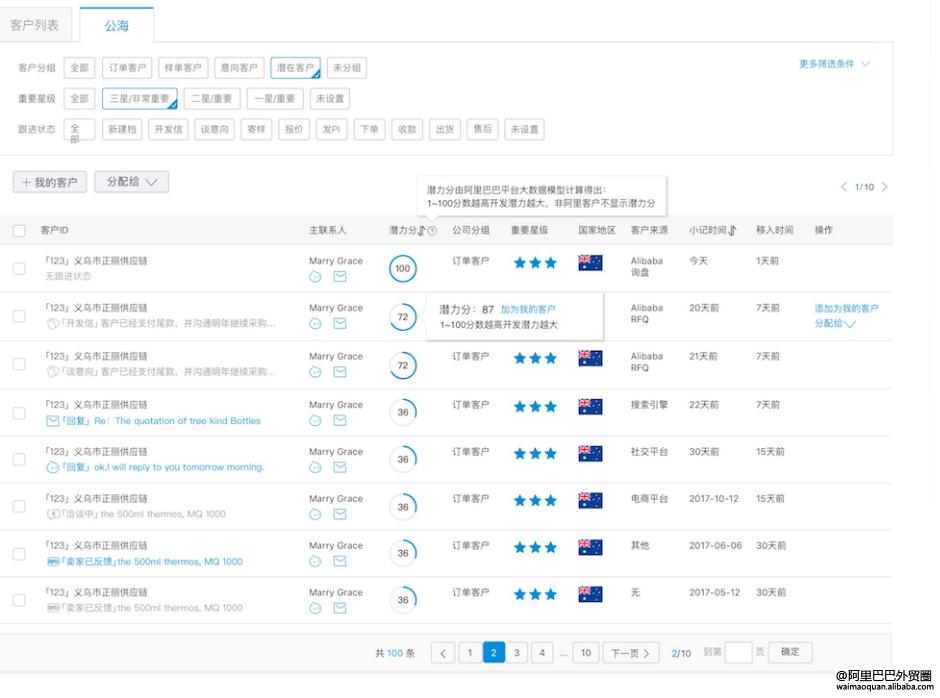This screenshot has width=940, height=698.
Task: Click the 我的客户 add button
Action: coord(50,182)
